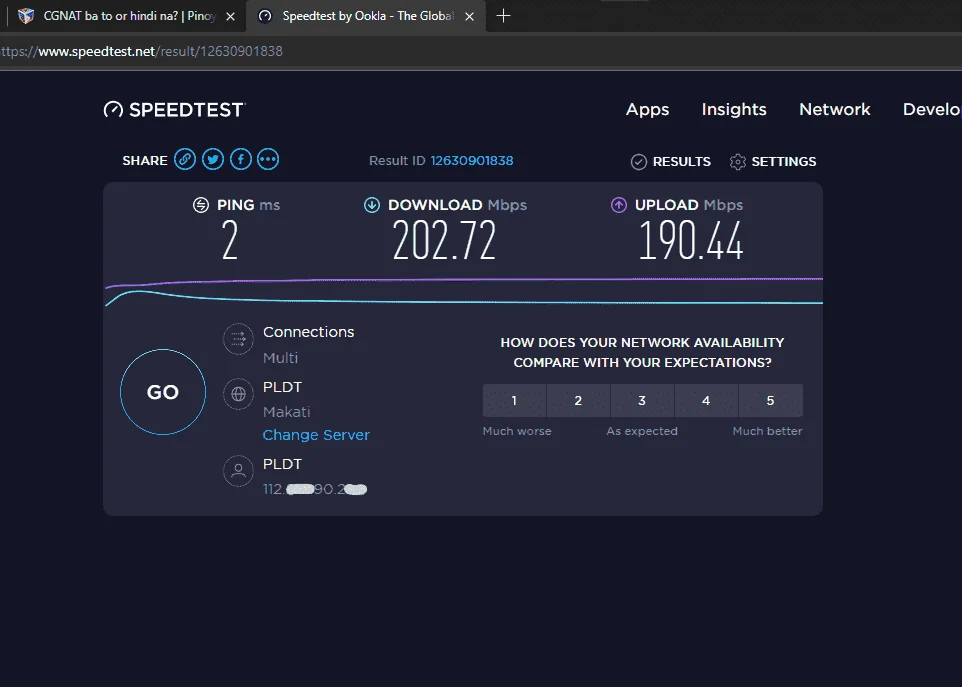Click the As expected label
The width and height of the screenshot is (962, 687).
[642, 431]
